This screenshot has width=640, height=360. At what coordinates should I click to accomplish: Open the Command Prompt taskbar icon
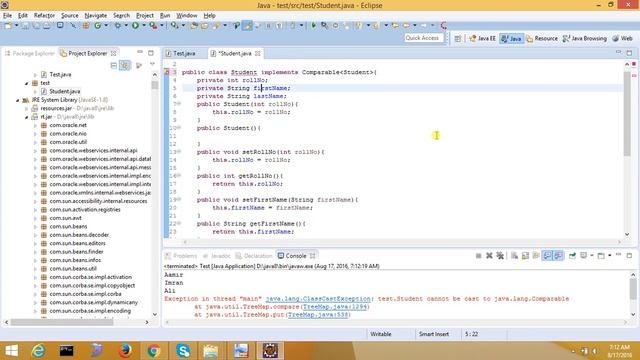(67, 351)
